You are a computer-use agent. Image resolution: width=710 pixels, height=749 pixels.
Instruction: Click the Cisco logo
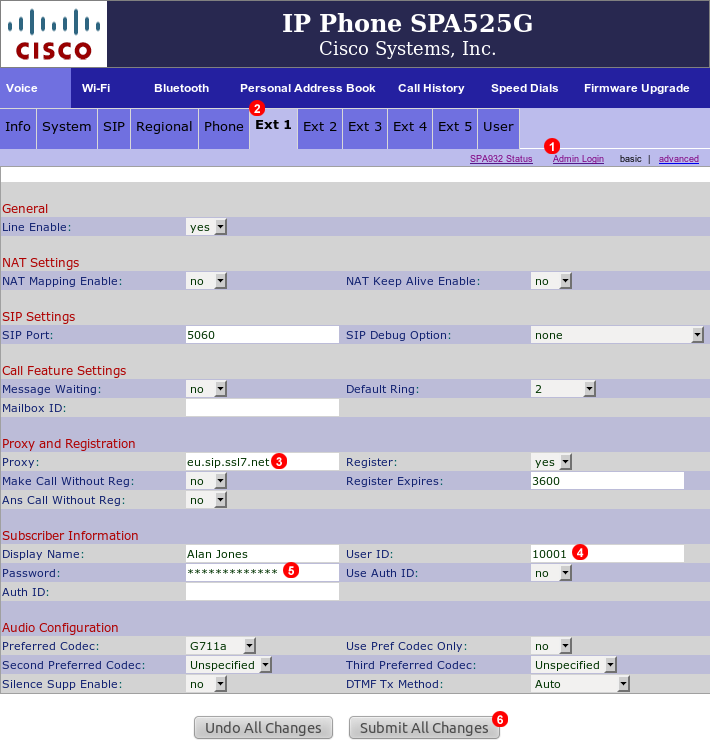point(54,34)
